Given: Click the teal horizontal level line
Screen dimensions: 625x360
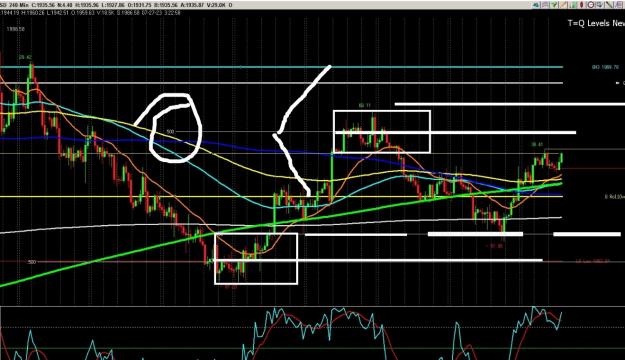Looking at the screenshot, I should pyautogui.click(x=281, y=67).
